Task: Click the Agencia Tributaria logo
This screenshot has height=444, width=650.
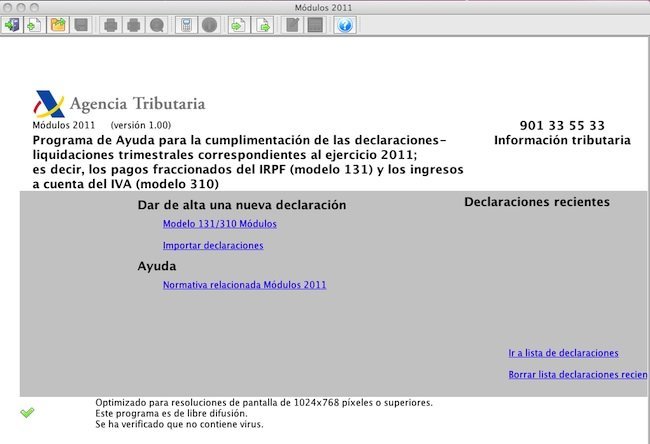Action: pyautogui.click(x=120, y=104)
